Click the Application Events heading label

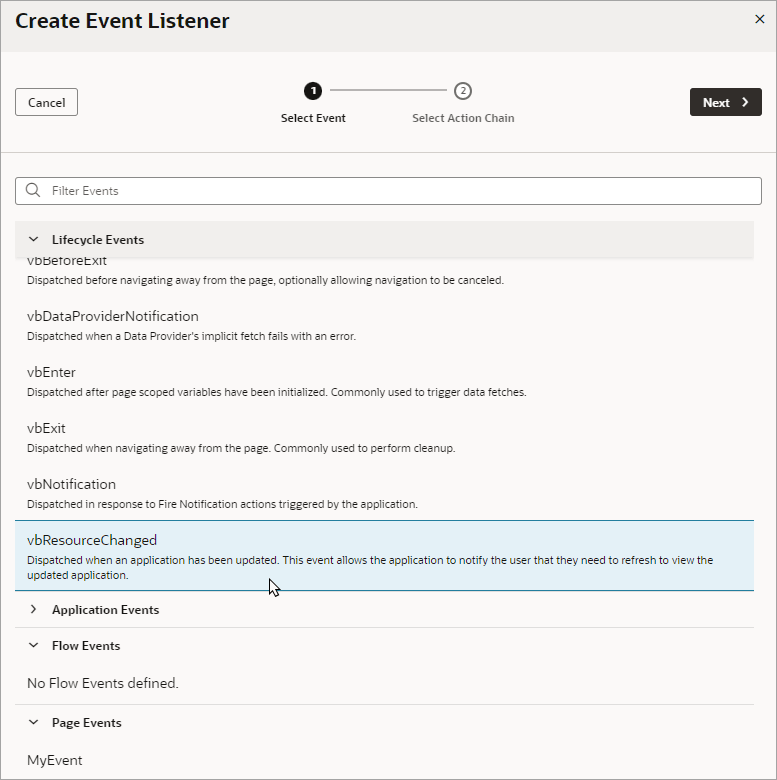[x=105, y=609]
